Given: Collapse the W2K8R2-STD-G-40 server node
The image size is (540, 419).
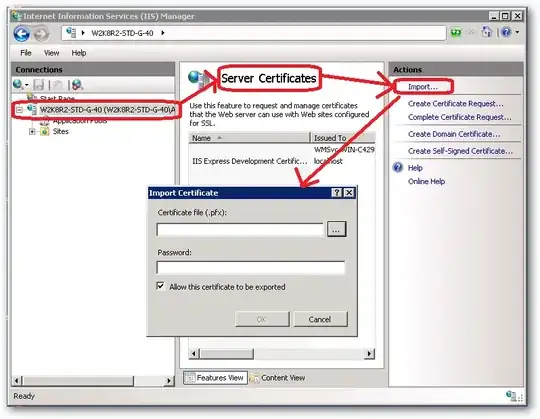Looking at the screenshot, I should [20, 110].
